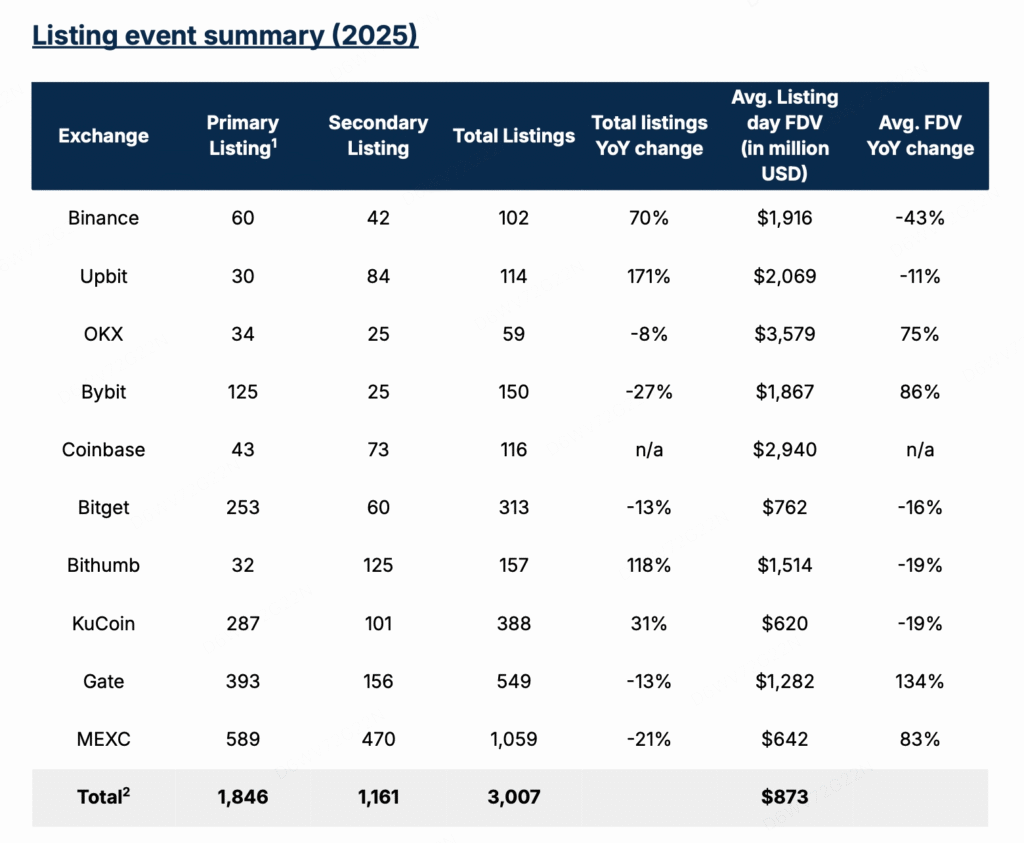1024x843 pixels.
Task: Click the 3,007 total listings cell
Action: 514,798
